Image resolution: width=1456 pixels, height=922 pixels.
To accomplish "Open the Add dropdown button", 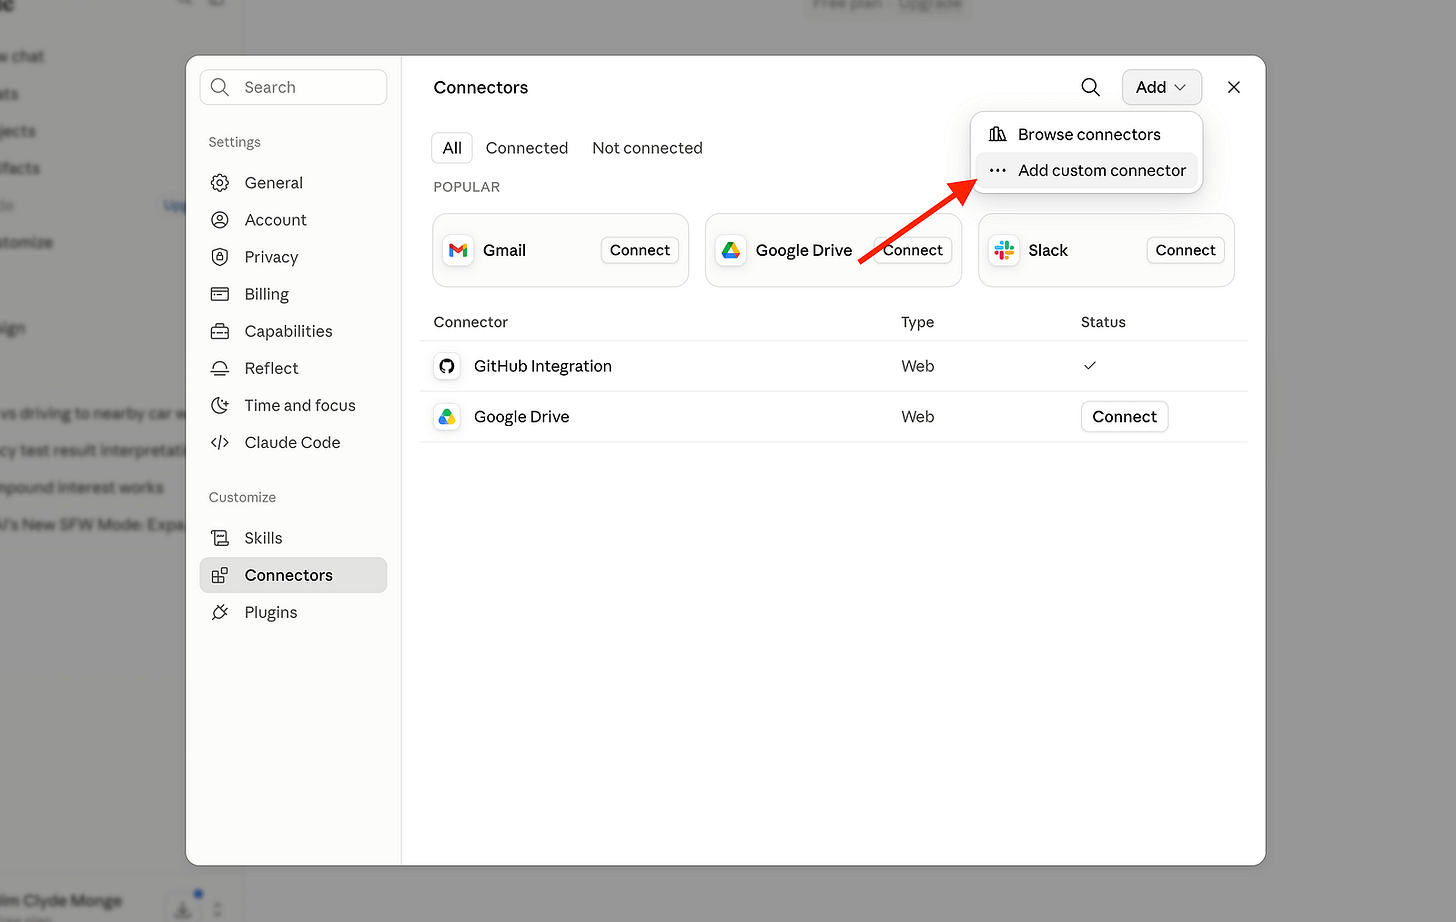I will click(x=1161, y=87).
